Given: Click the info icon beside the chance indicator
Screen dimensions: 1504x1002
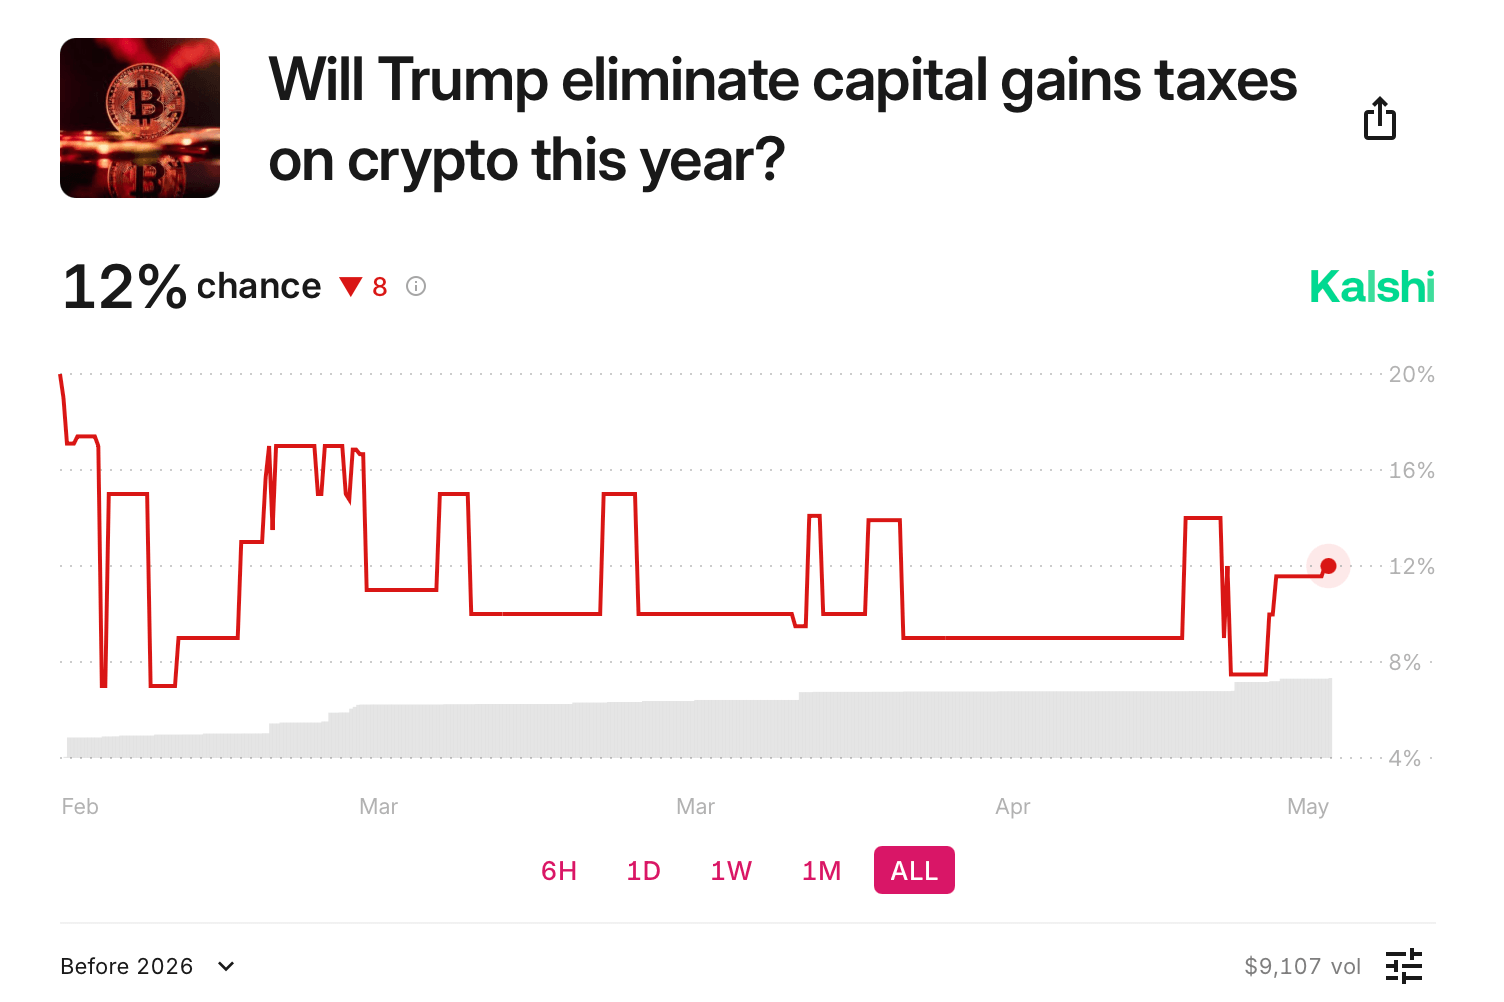Looking at the screenshot, I should [x=415, y=286].
